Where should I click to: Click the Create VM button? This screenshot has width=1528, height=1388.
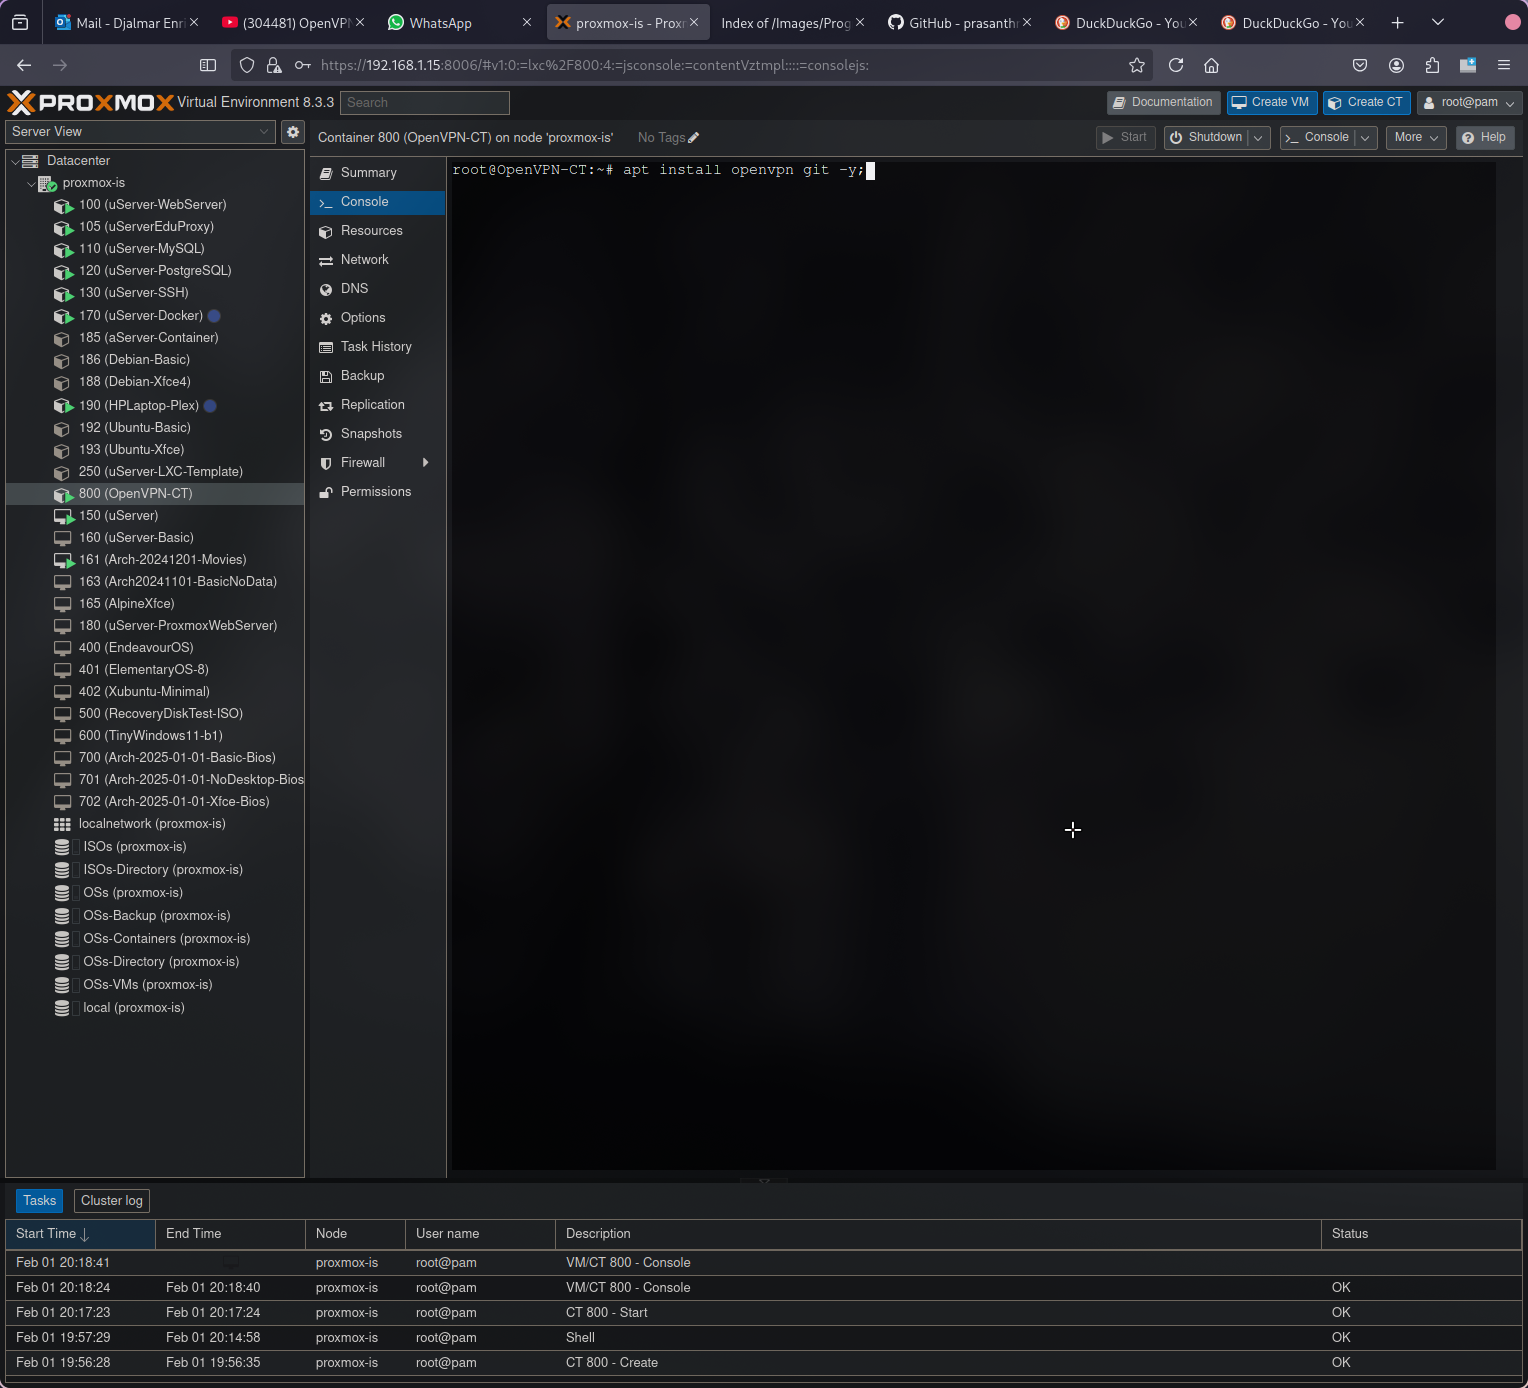click(x=1271, y=103)
